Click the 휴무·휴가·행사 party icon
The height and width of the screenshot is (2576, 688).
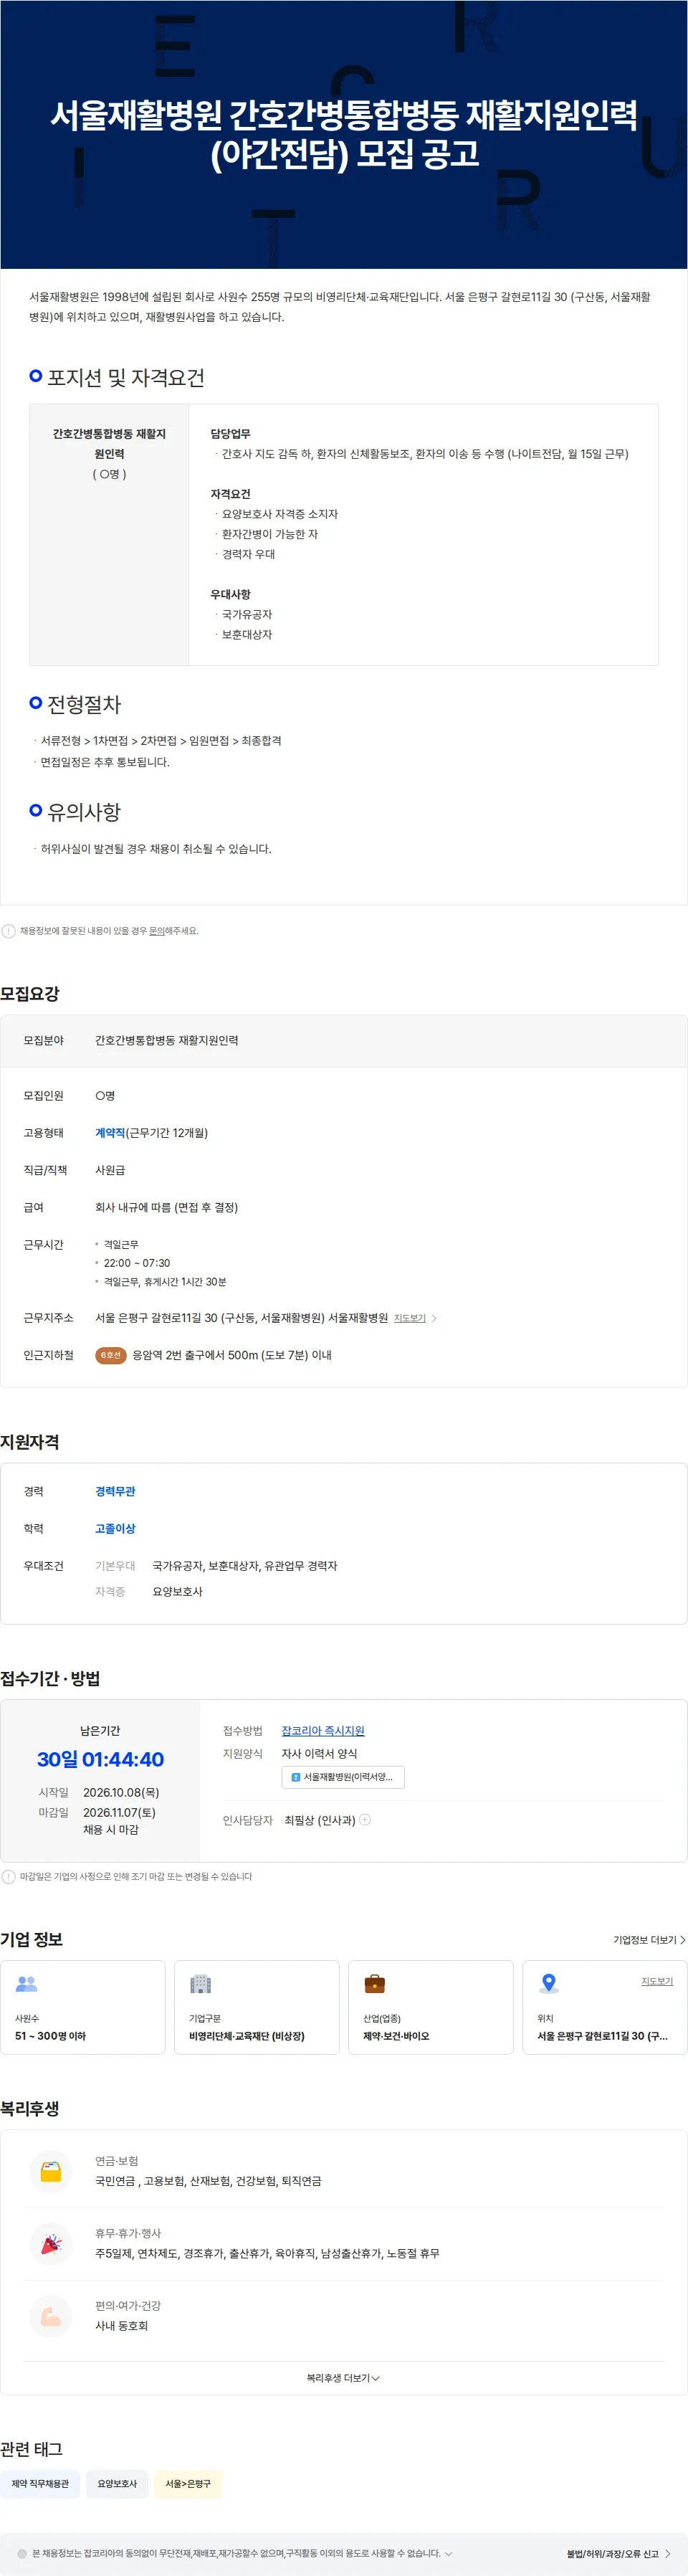point(51,2244)
